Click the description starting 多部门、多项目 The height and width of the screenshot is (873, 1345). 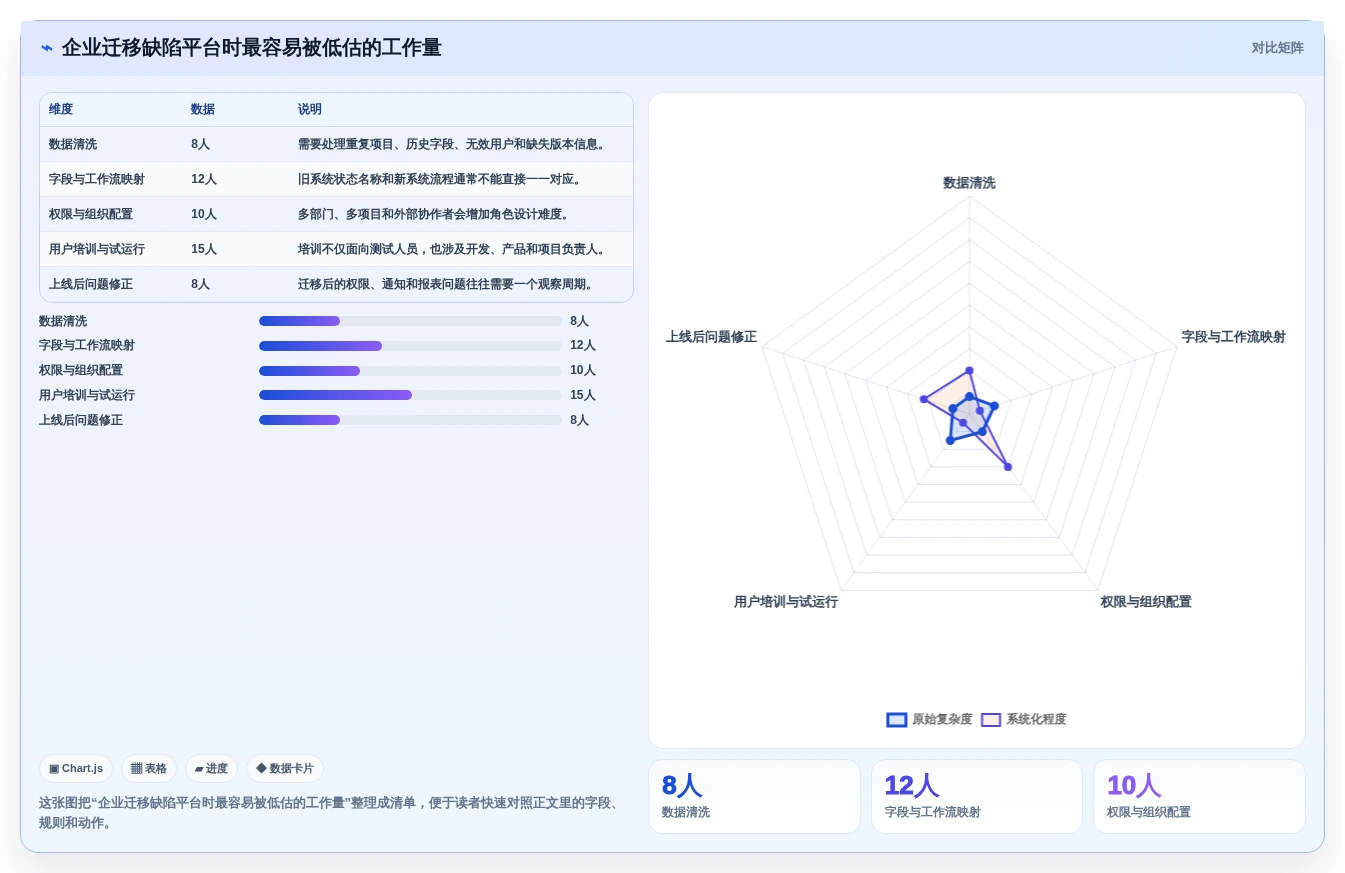(436, 214)
